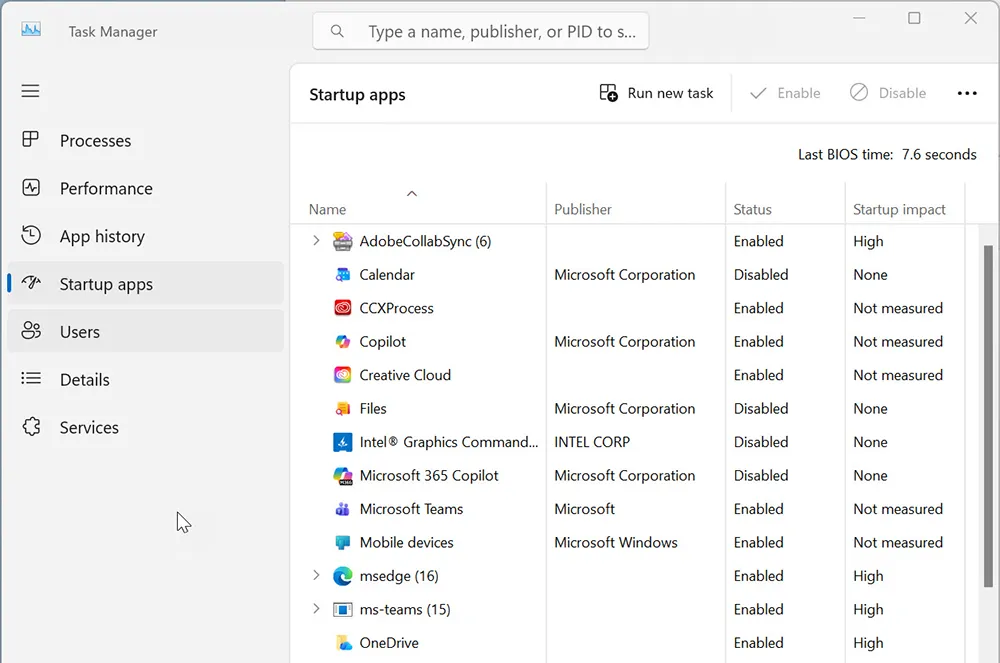
Task: Click the OneDrive app icon
Action: [x=341, y=642]
